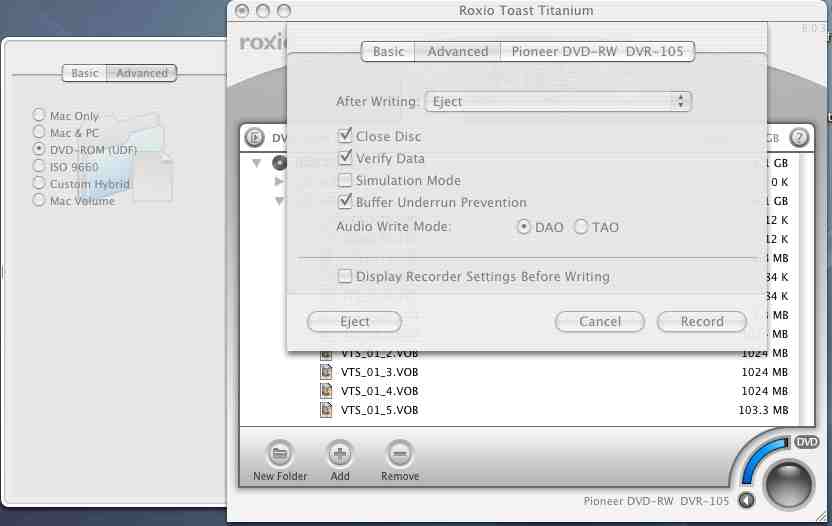This screenshot has height=526, width=832.
Task: Select the VTS_01_4.VOB file name
Action: 379,391
